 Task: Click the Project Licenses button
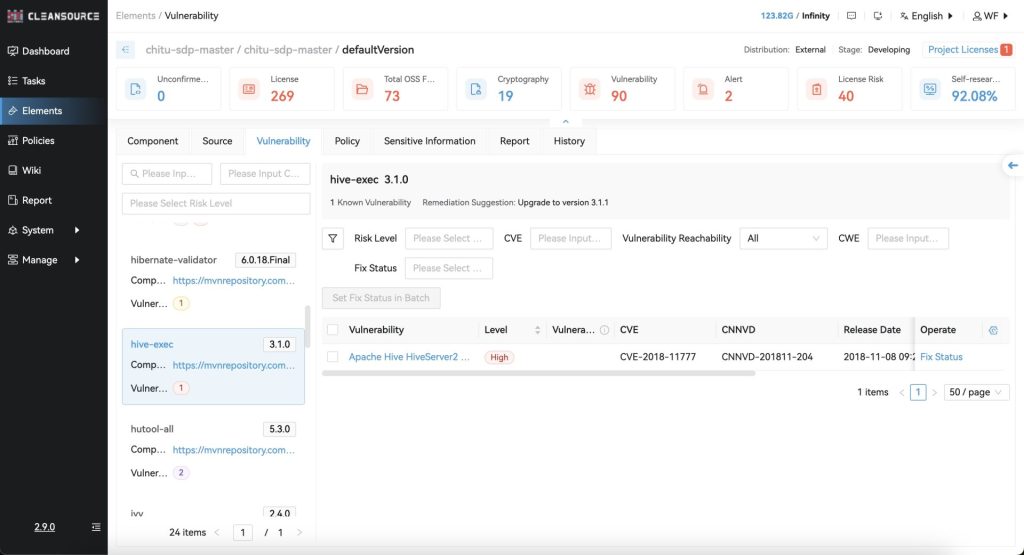pos(969,50)
